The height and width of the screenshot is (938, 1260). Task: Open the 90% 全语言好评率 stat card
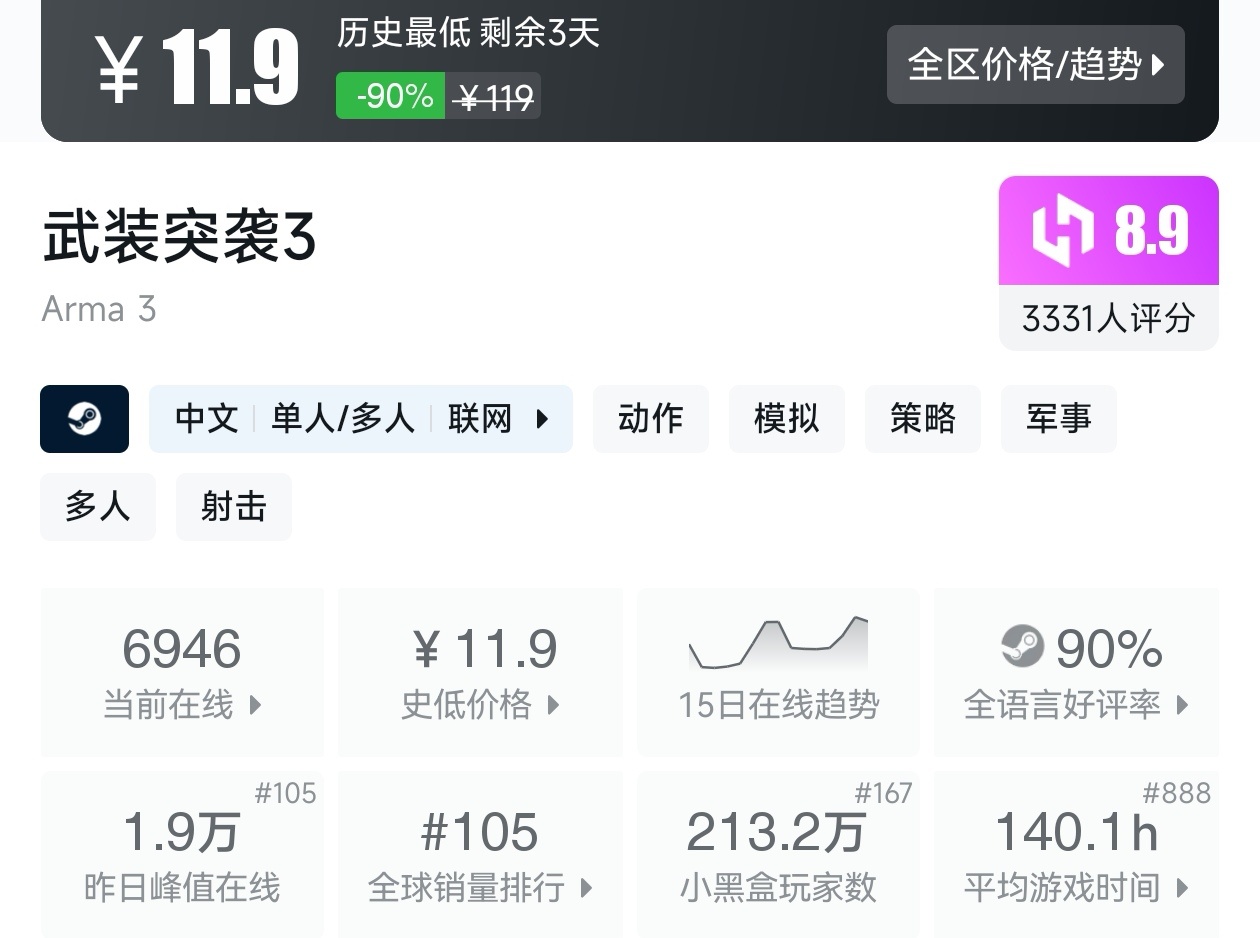pos(1076,672)
